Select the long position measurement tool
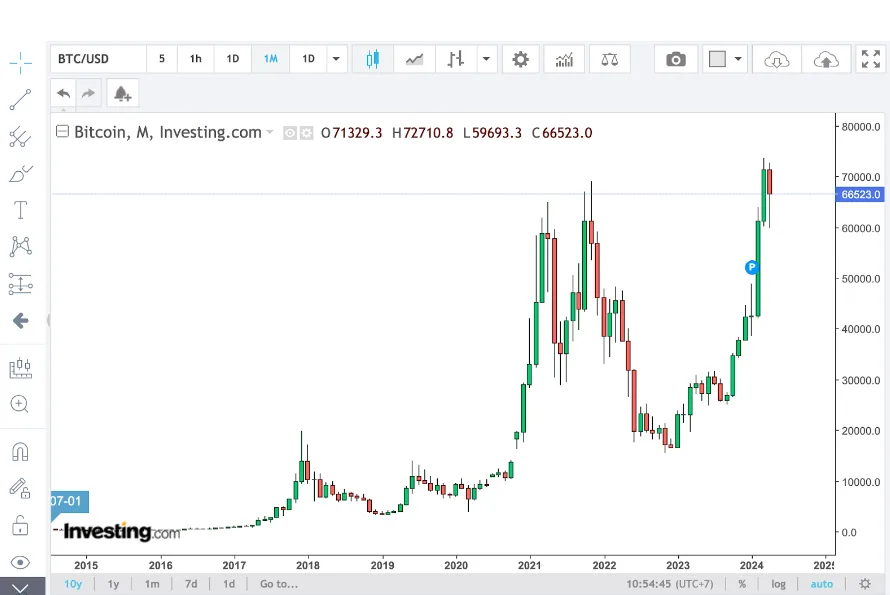890x595 pixels. coord(20,283)
